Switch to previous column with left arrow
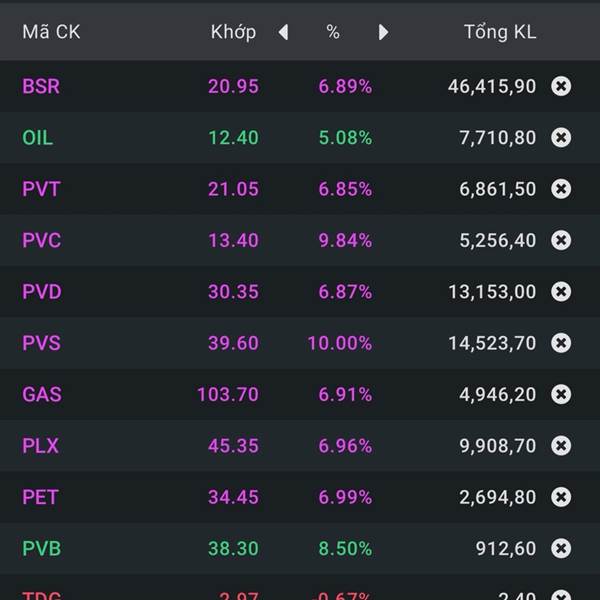600x600 pixels. (283, 32)
